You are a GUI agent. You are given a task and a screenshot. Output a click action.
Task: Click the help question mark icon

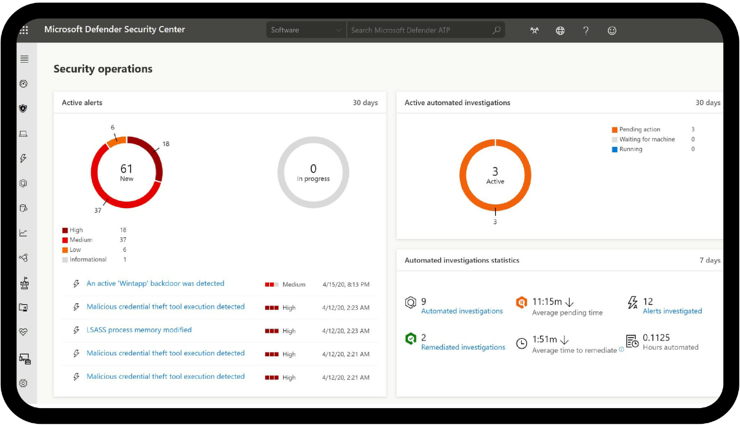tap(586, 30)
